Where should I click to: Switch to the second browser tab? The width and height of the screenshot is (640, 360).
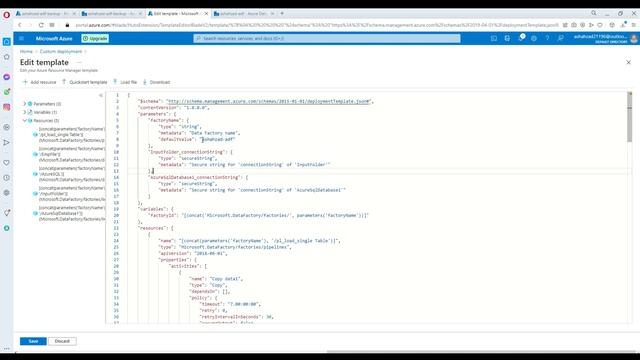tap(111, 13)
